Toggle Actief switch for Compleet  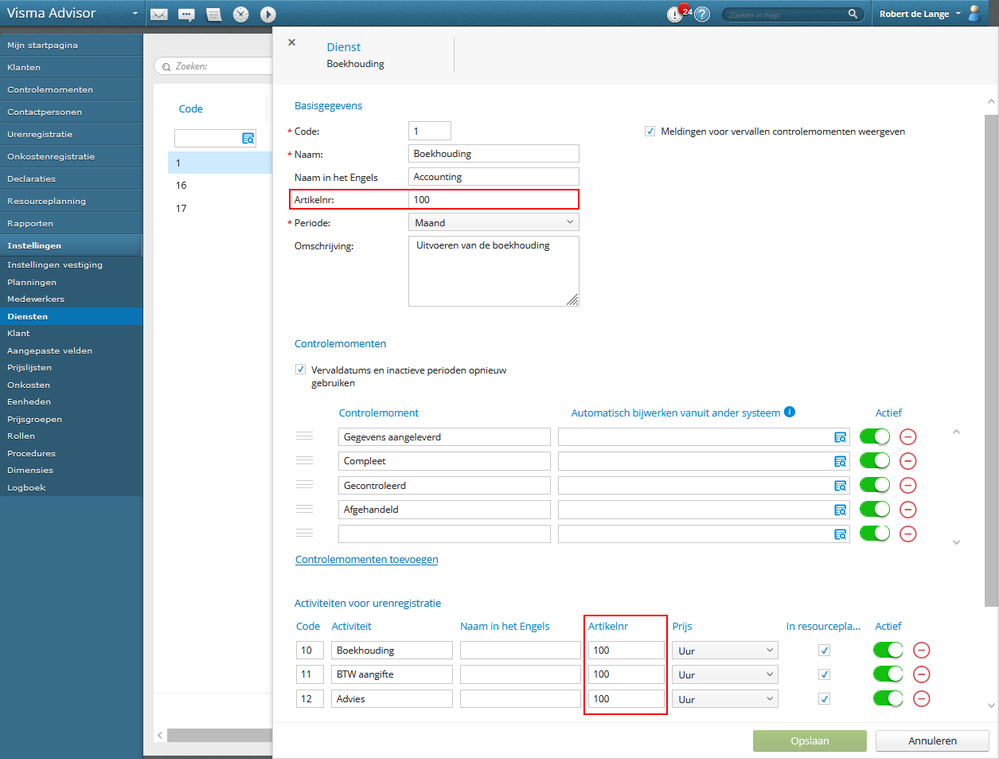pyautogui.click(x=875, y=461)
